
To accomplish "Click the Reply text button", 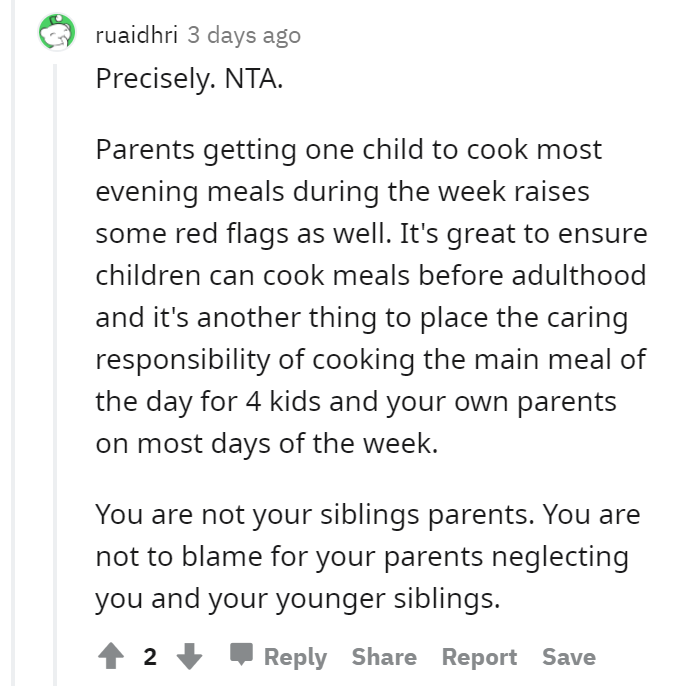I will click(295, 657).
